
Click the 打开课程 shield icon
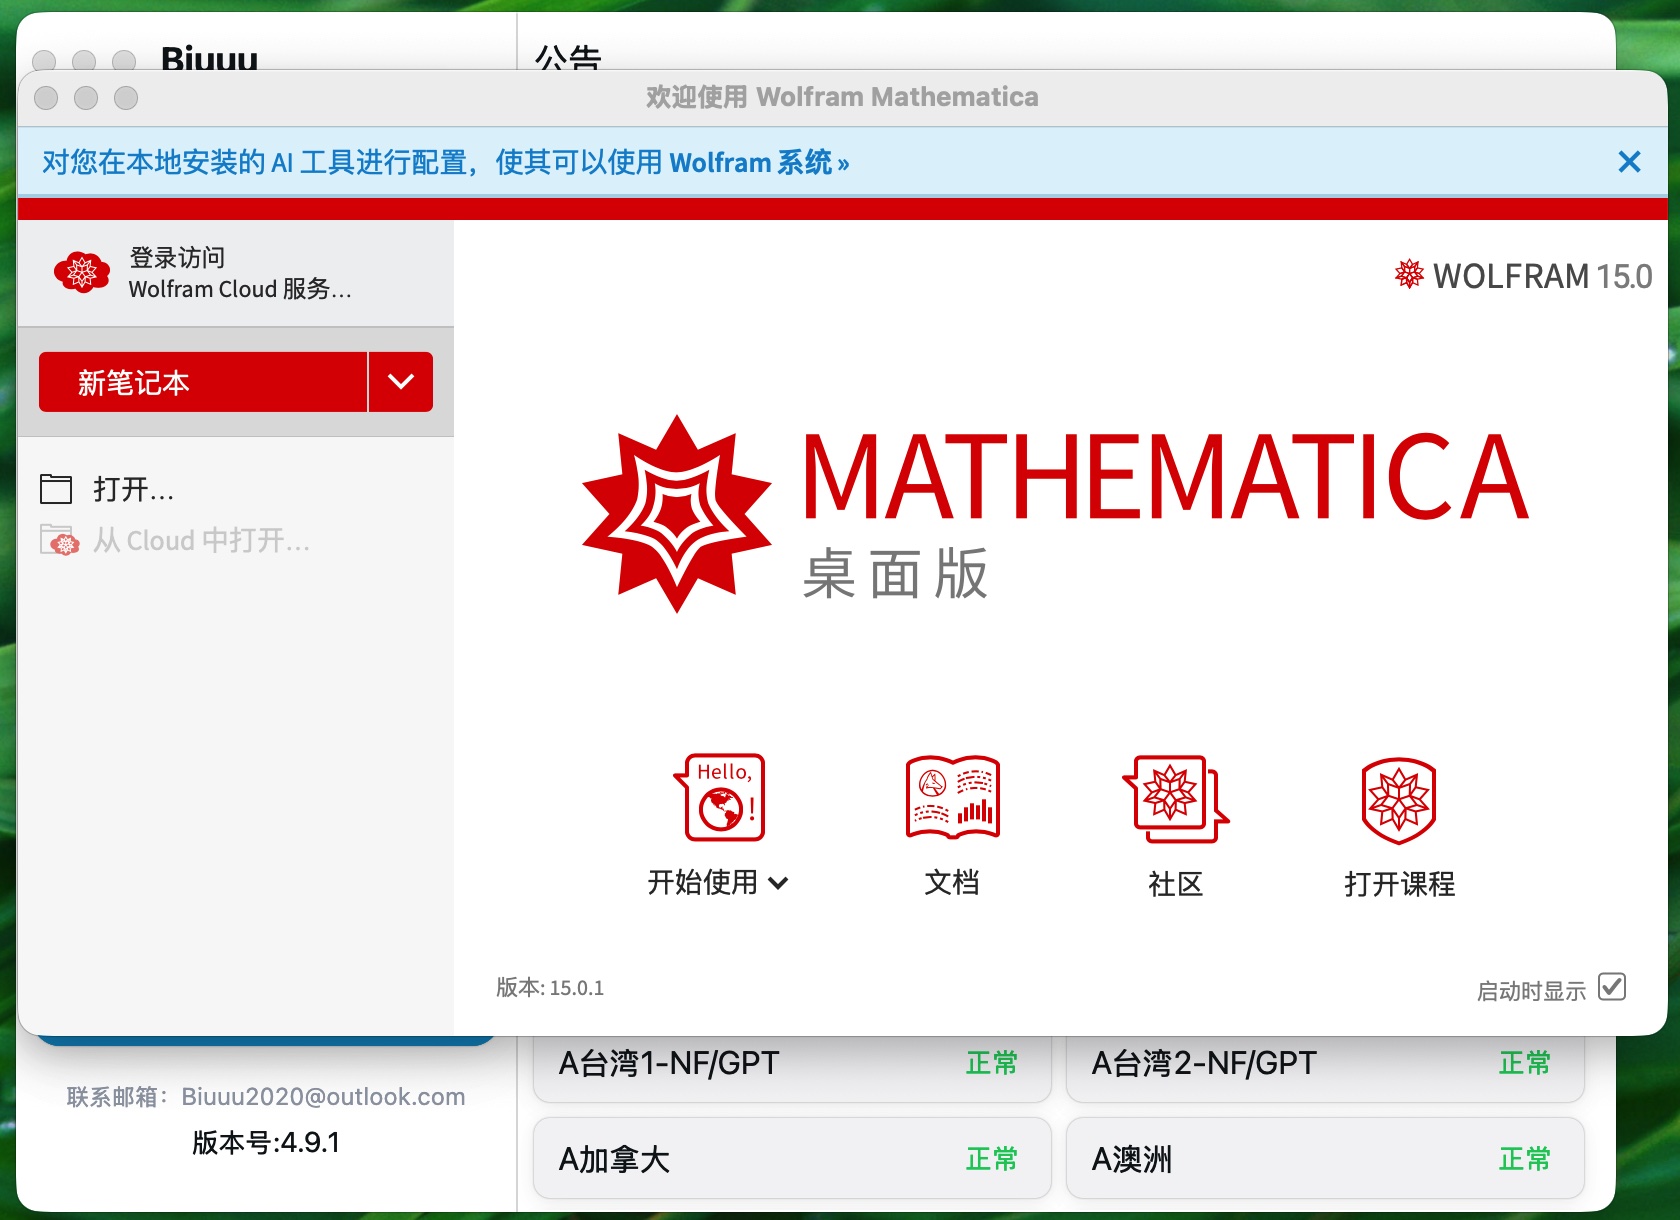[x=1399, y=800]
